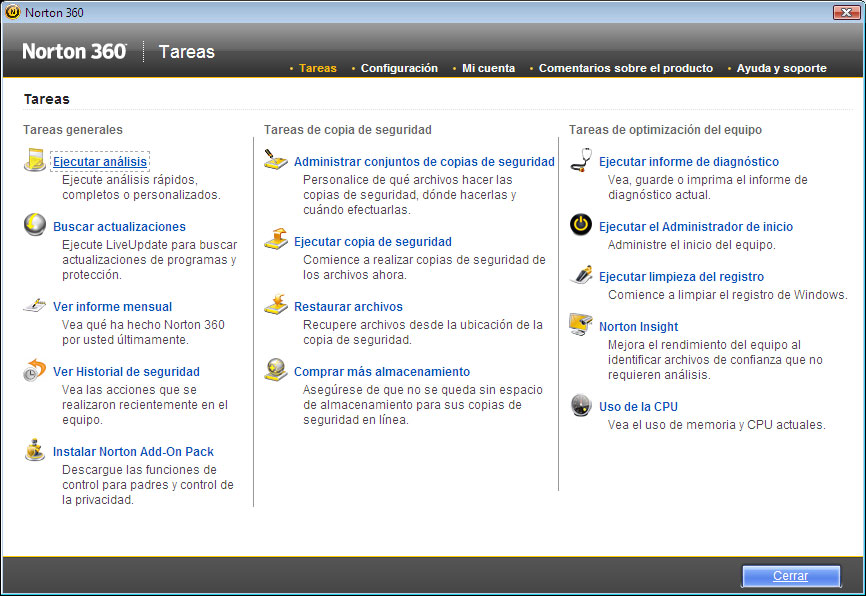Launch the Ejecutar limpieza del registro link

point(681,277)
